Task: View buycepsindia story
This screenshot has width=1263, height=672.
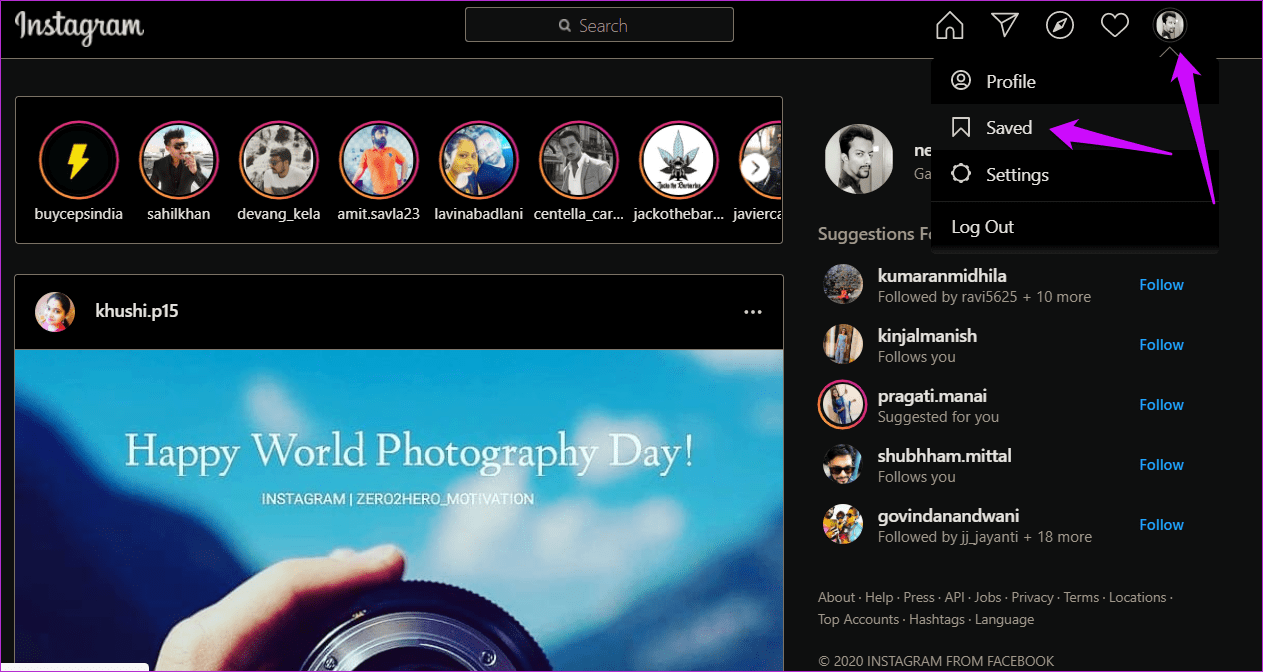Action: 78,161
